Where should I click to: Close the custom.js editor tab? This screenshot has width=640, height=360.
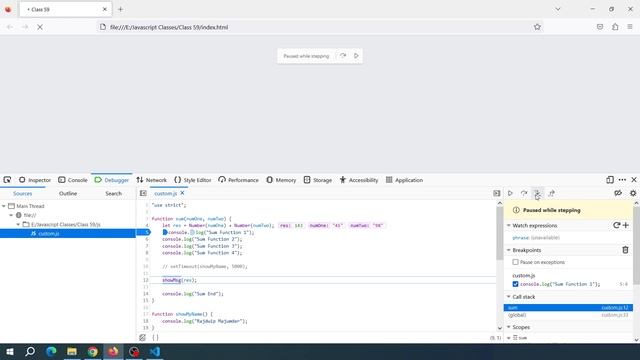(x=182, y=193)
